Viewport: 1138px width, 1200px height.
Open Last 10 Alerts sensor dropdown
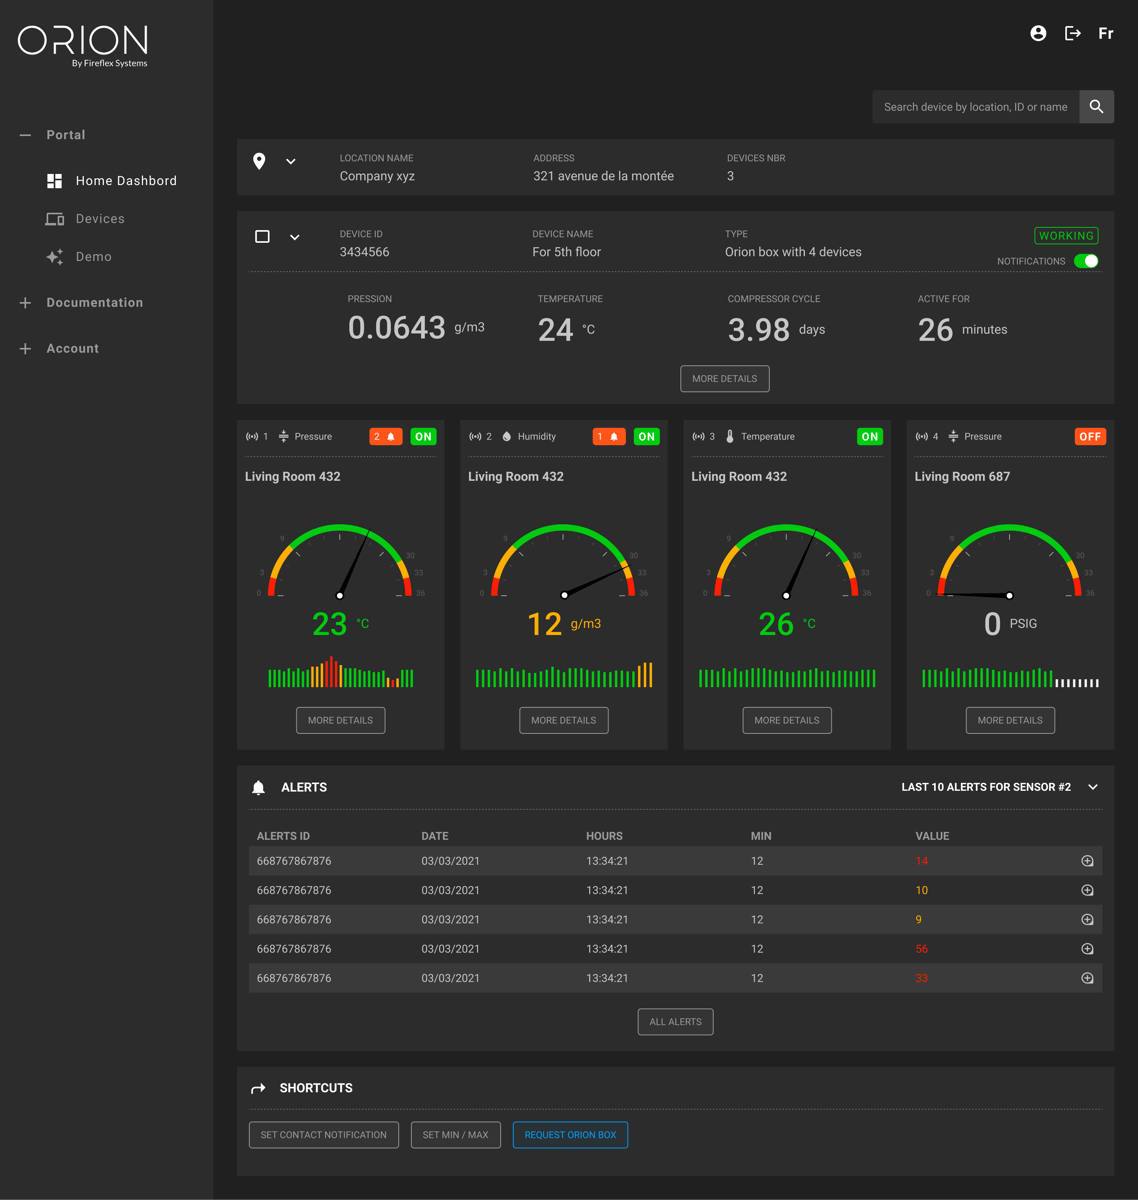tap(1000, 787)
